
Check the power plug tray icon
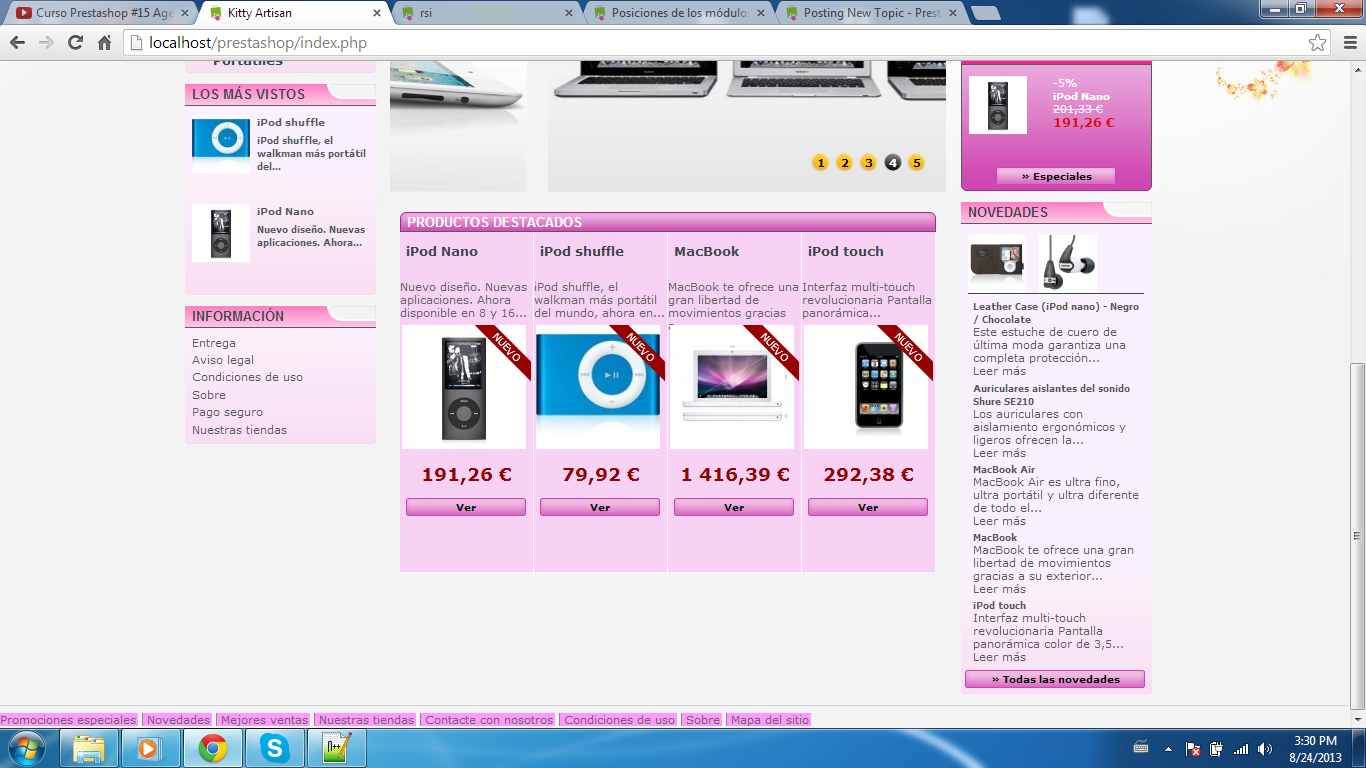point(1216,748)
